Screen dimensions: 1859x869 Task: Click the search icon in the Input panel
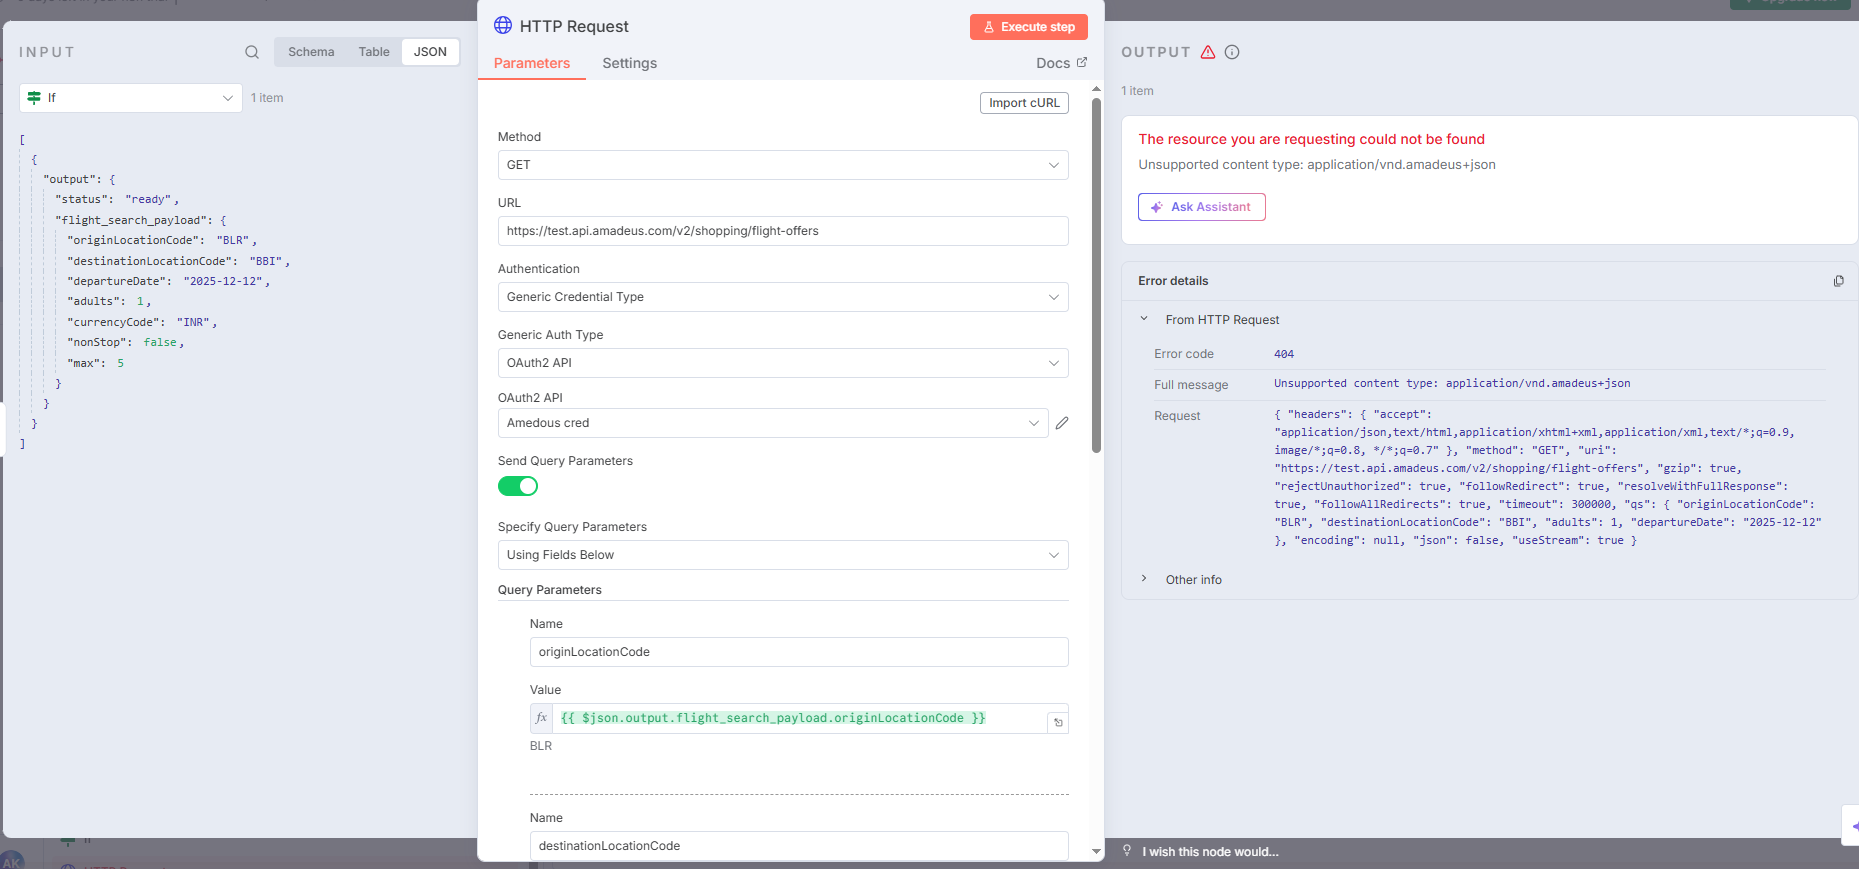coord(252,52)
